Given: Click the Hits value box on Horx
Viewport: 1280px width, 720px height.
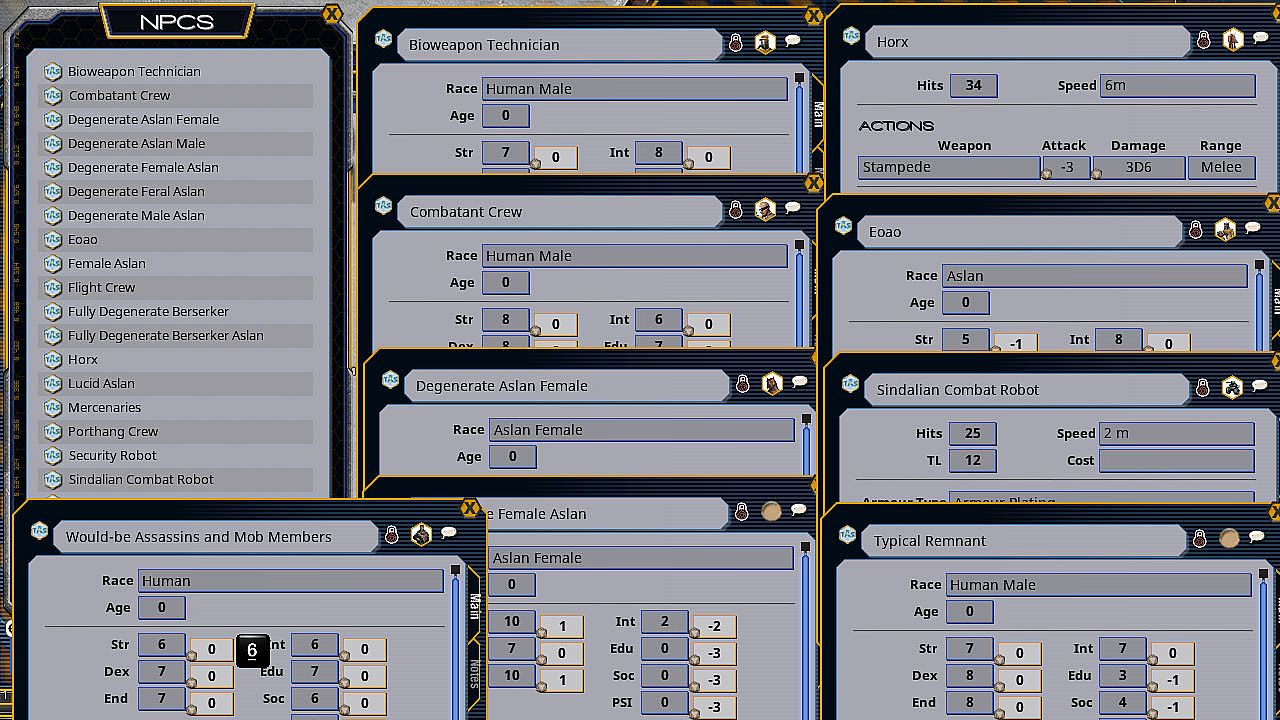Looking at the screenshot, I should click(x=973, y=86).
